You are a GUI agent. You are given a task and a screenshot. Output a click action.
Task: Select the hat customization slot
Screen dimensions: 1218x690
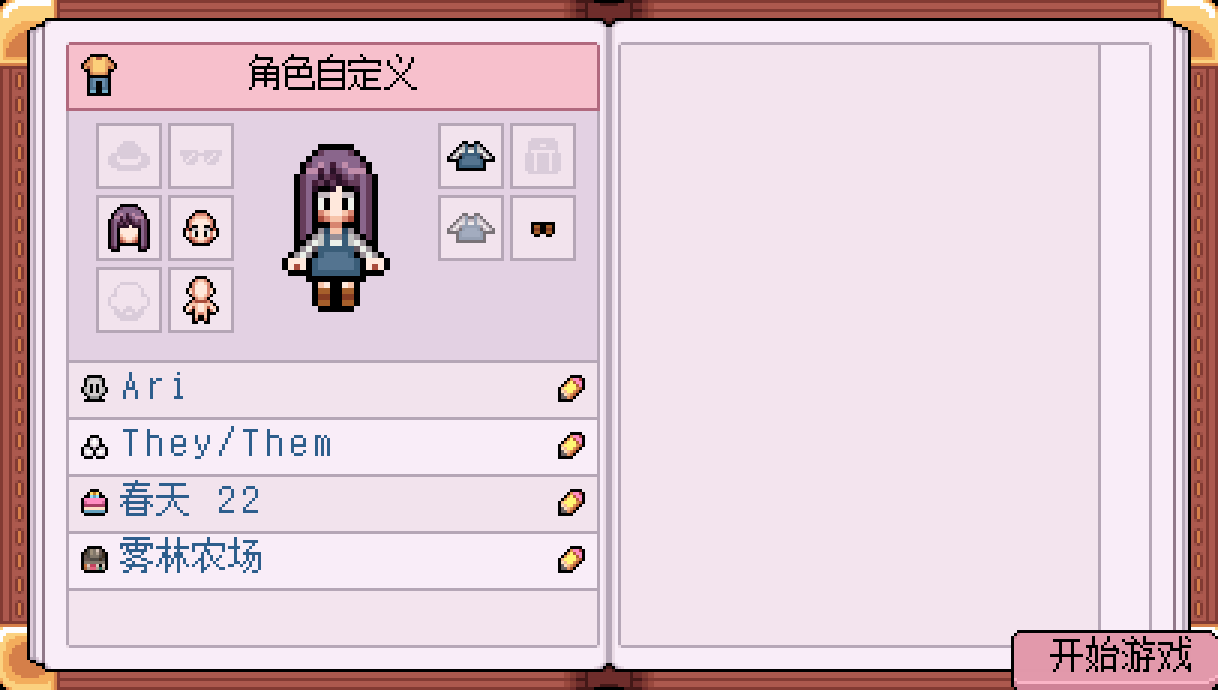[129, 156]
